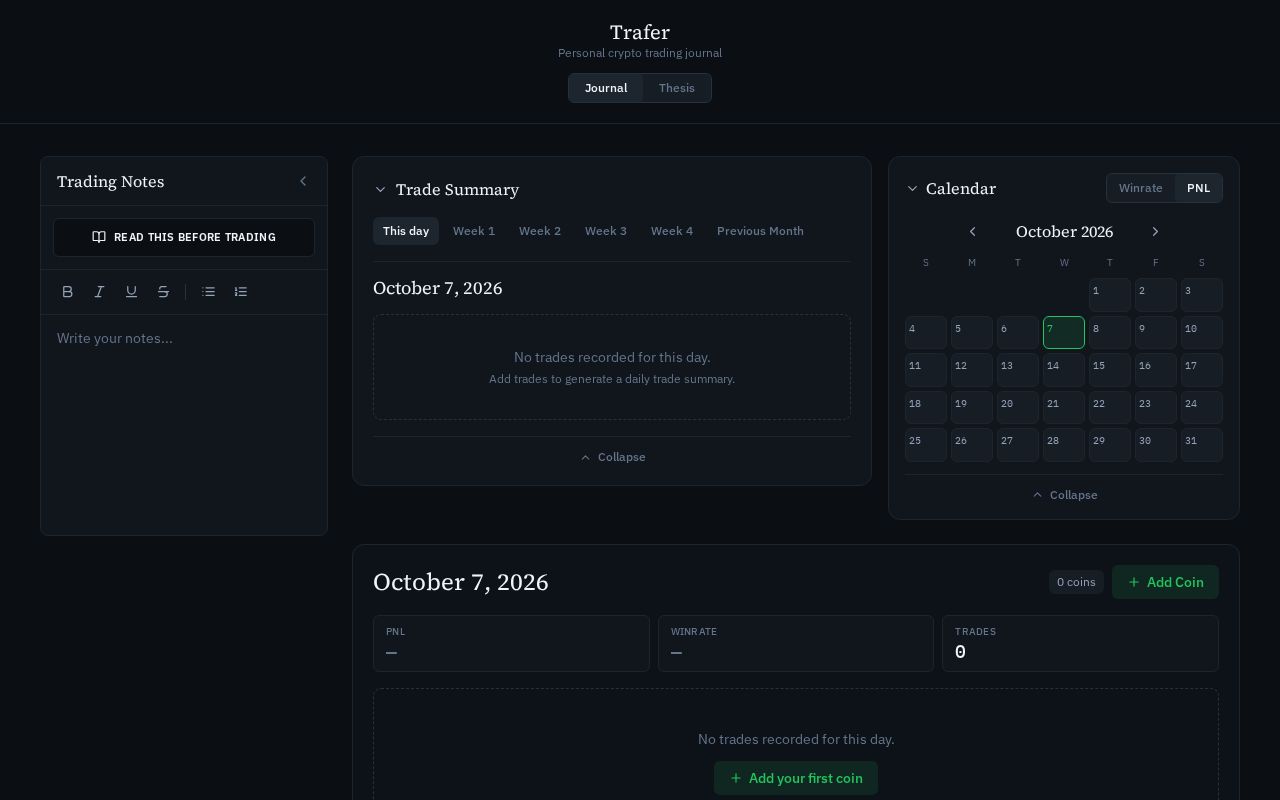Click Collapse at bottom of Trade Summary
This screenshot has width=1280, height=800.
[612, 457]
